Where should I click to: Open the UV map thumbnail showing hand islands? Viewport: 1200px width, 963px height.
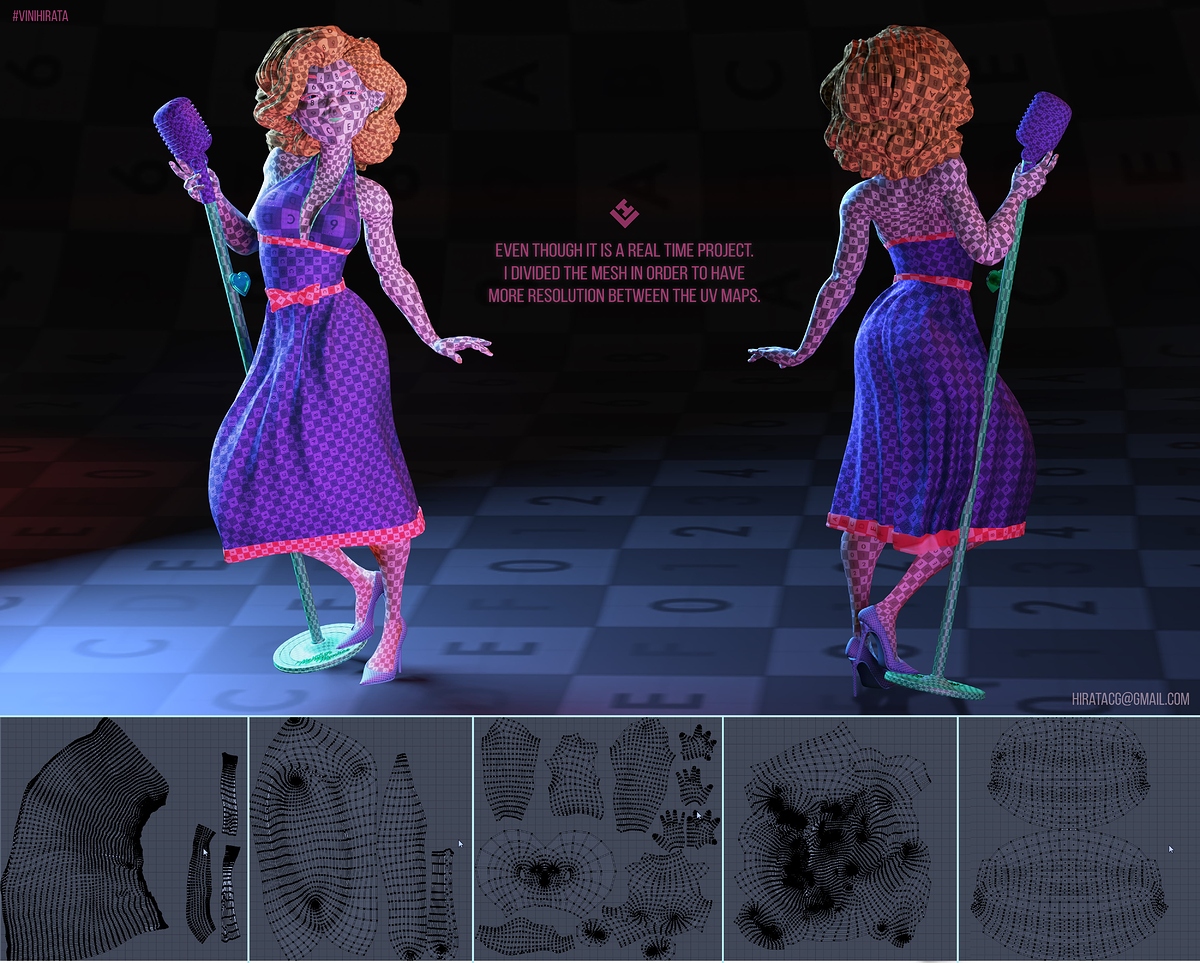click(x=598, y=838)
